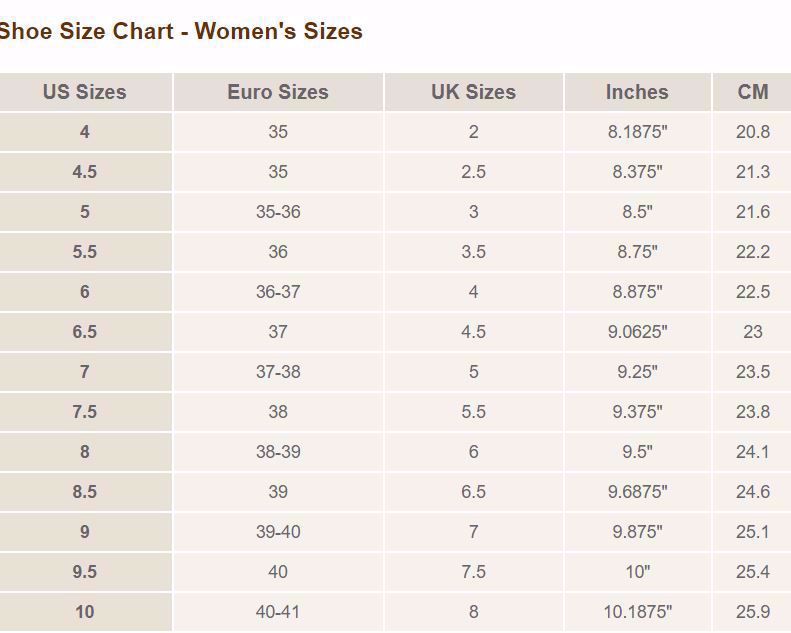Click the 25.9 CM cell
The image size is (791, 633).
point(752,612)
